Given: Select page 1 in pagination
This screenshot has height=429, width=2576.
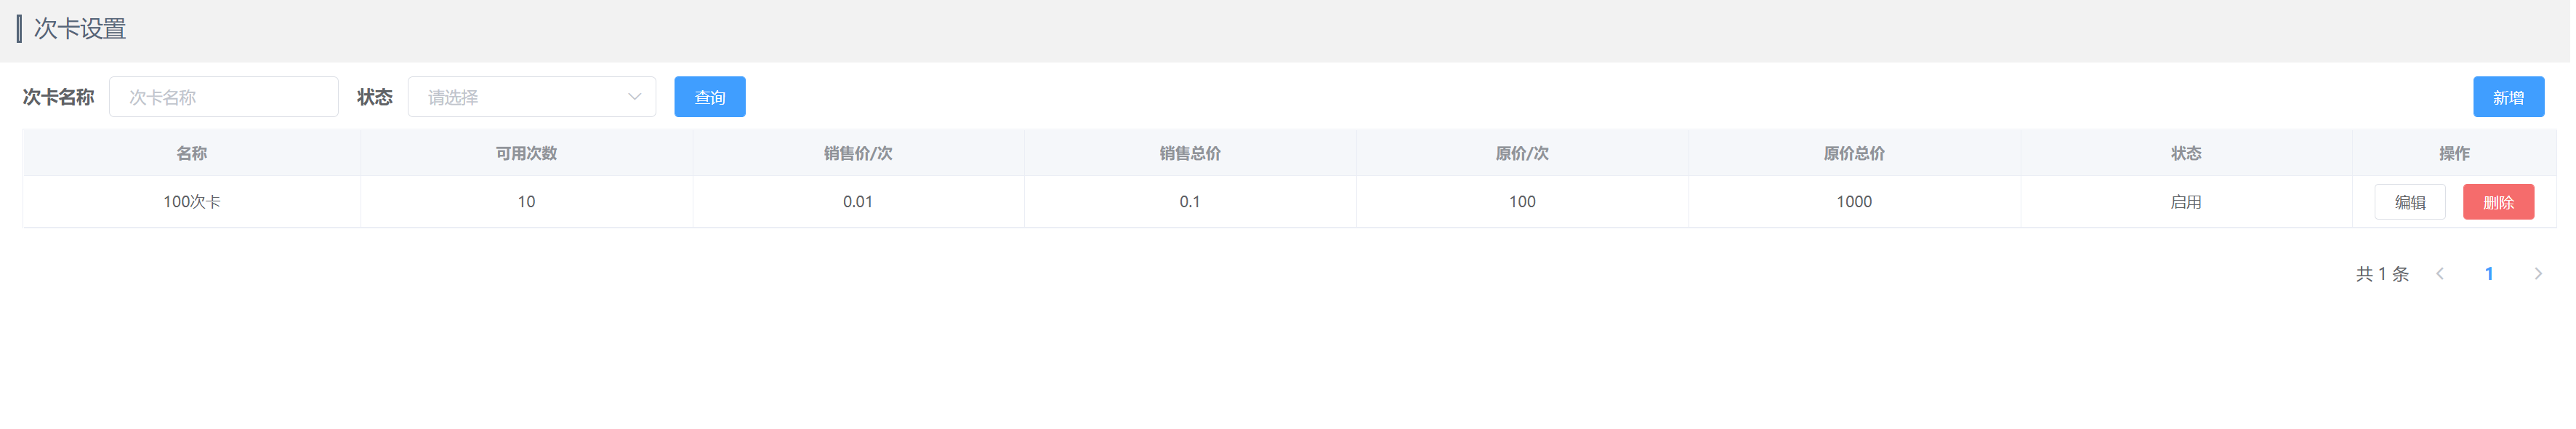Looking at the screenshot, I should pyautogui.click(x=2489, y=274).
